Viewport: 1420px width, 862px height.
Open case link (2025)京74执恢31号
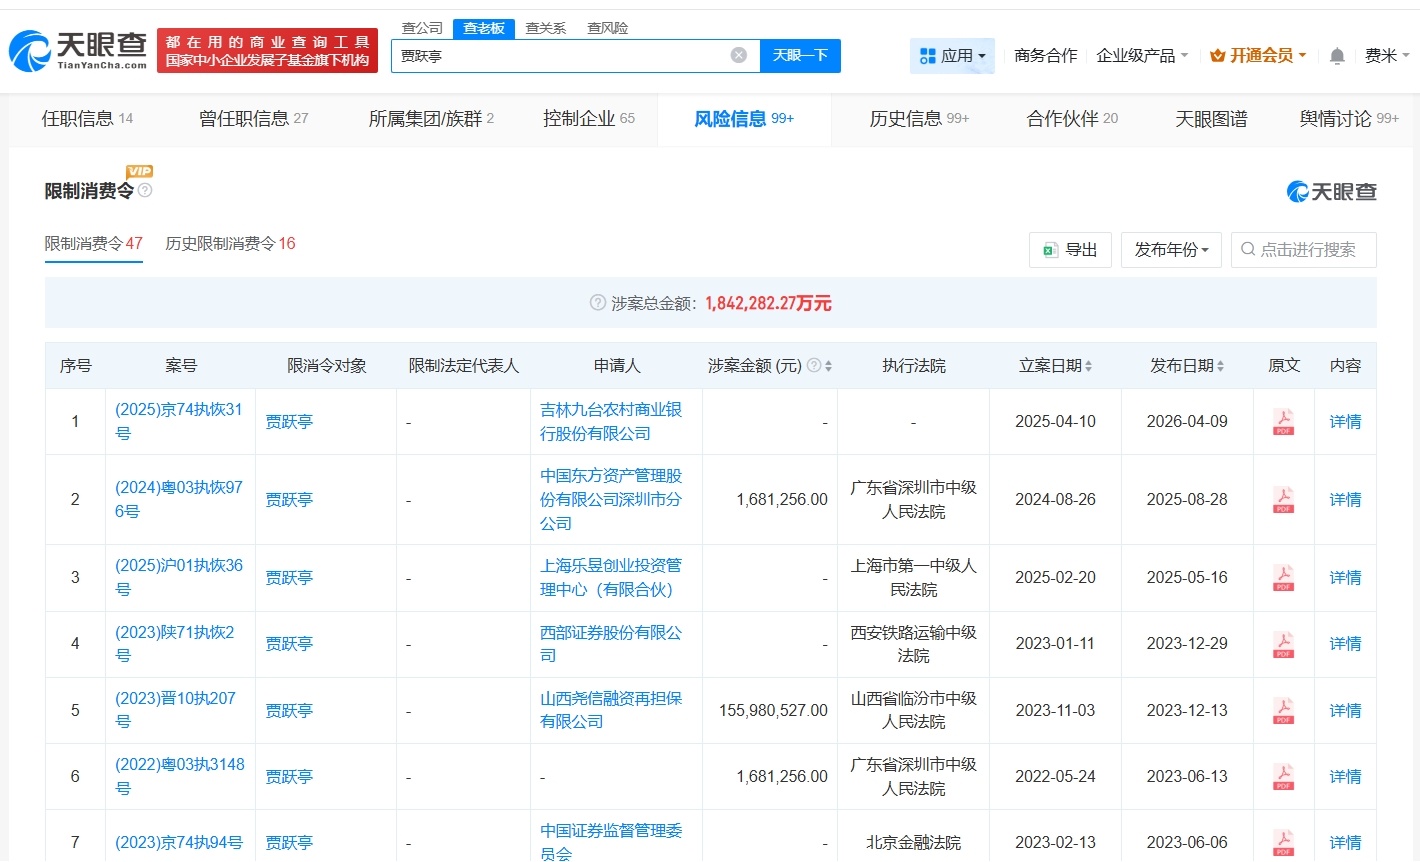click(x=179, y=422)
